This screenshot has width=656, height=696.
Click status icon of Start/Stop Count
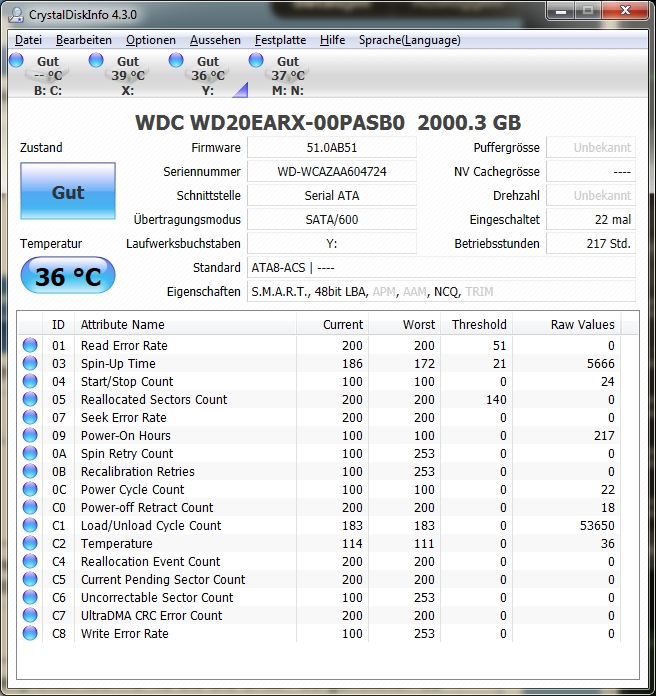[x=30, y=381]
